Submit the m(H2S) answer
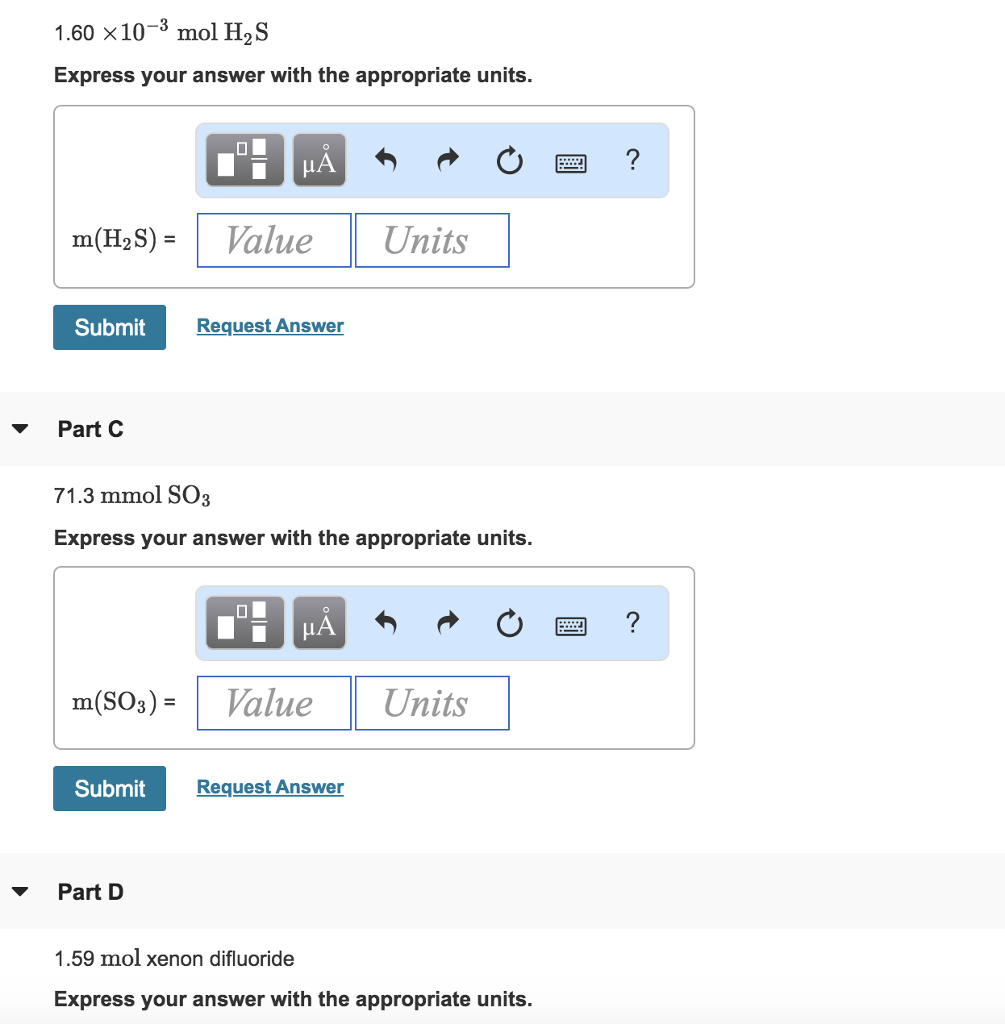1005x1024 pixels. pos(109,327)
